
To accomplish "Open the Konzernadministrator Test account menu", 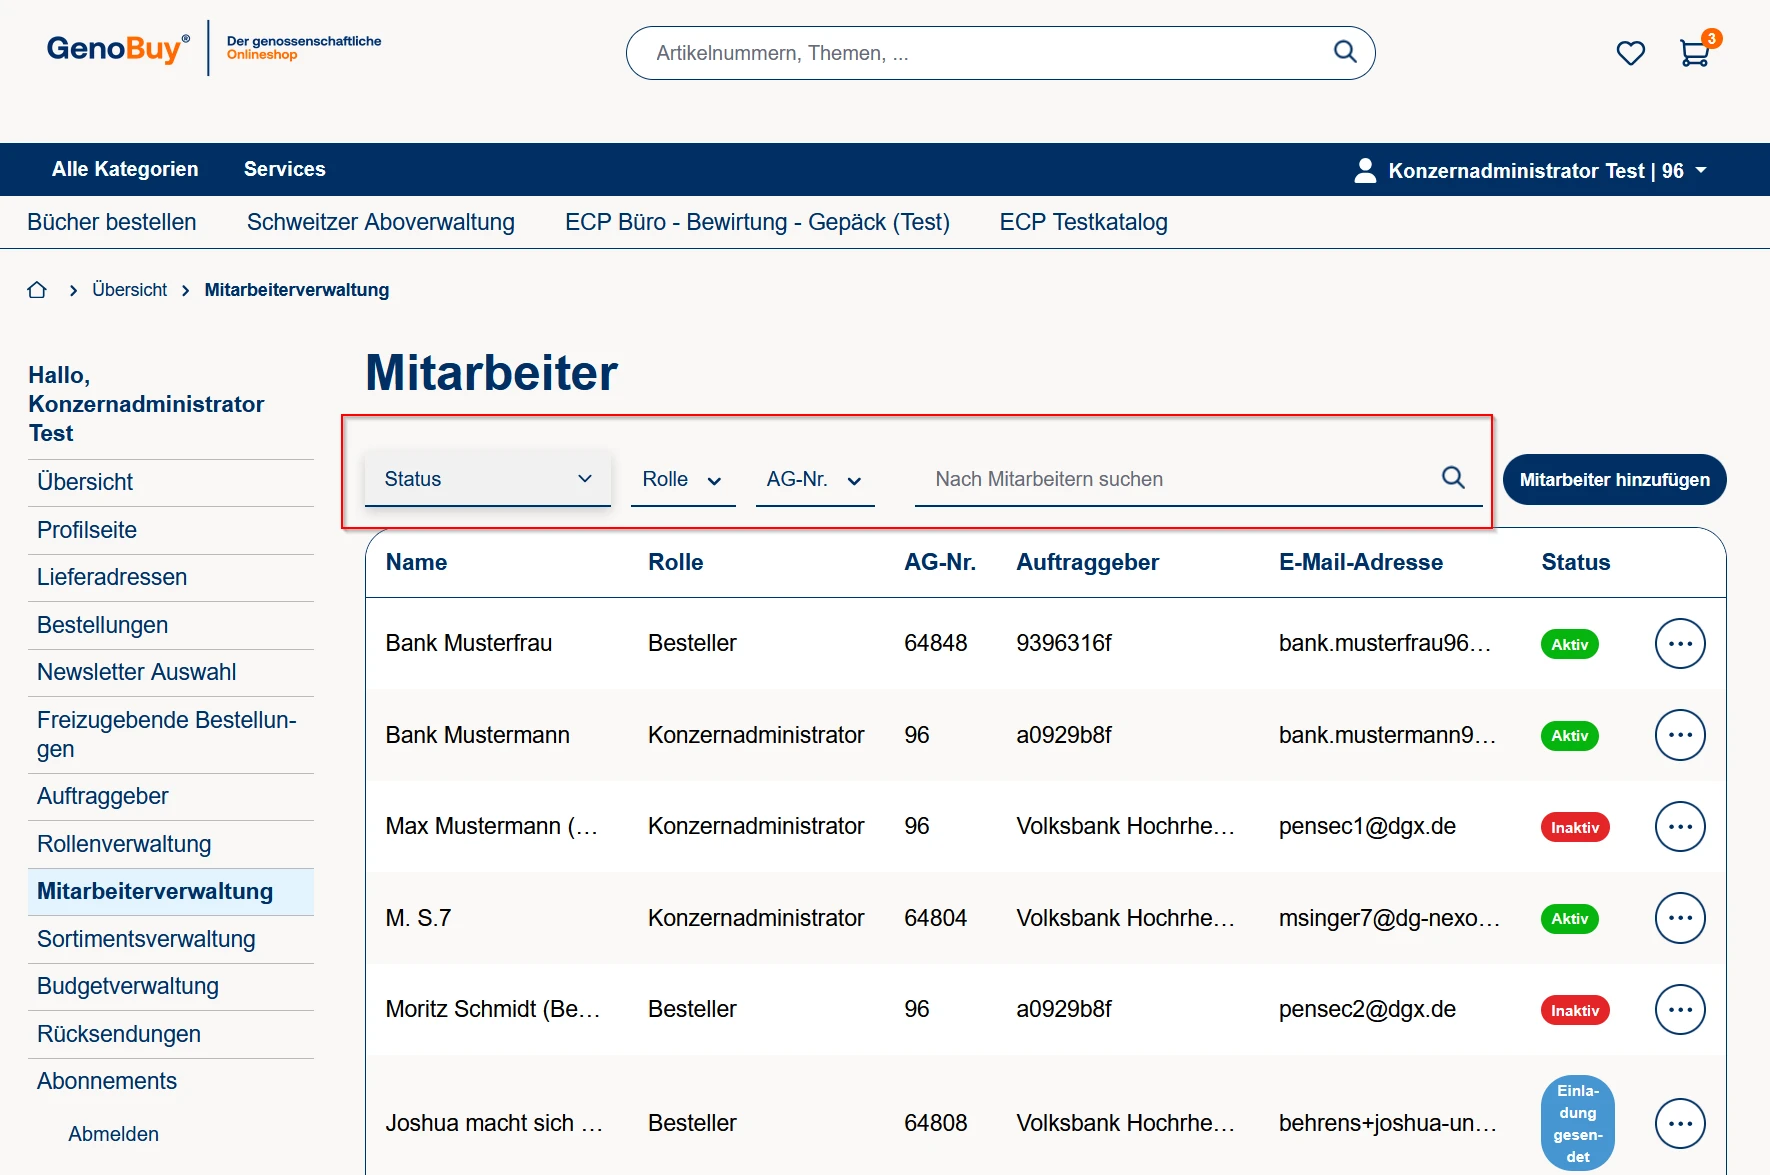I will (x=1530, y=171).
